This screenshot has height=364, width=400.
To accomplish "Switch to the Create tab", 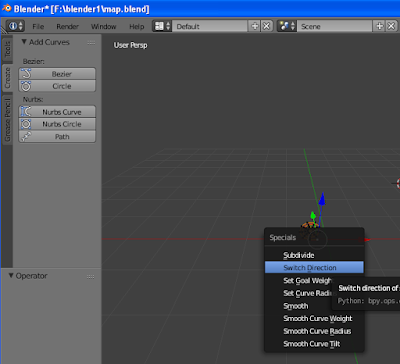I will tap(7, 78).
